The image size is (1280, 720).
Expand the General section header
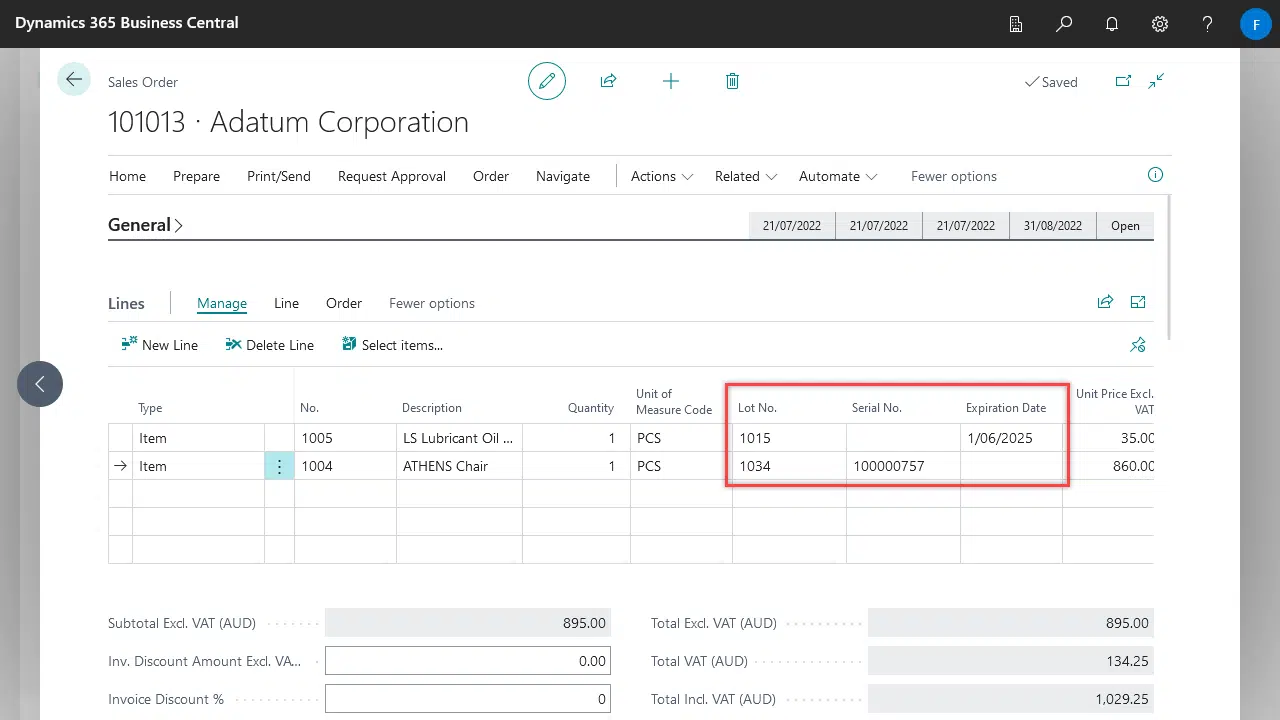146,225
